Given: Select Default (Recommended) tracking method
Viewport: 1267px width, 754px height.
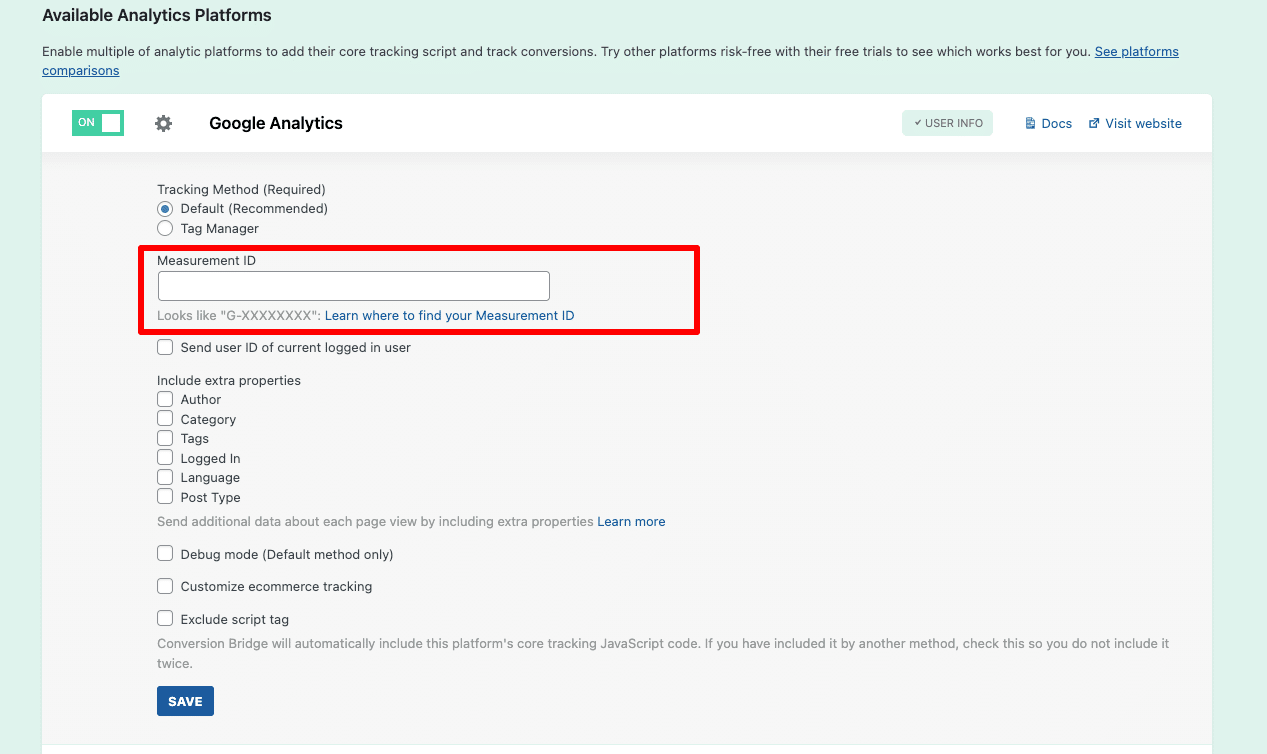Looking at the screenshot, I should pyautogui.click(x=165, y=209).
